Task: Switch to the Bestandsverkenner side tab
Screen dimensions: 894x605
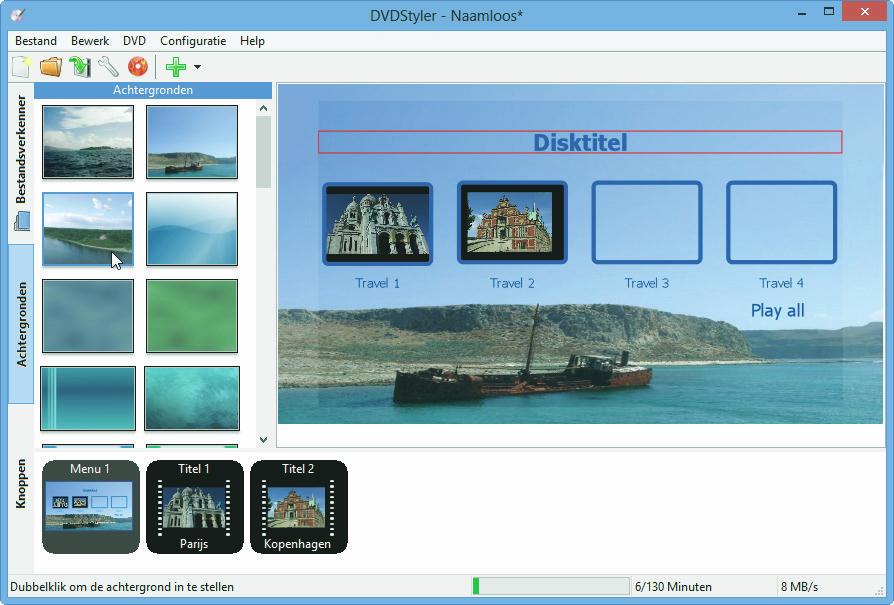Action: pos(21,150)
